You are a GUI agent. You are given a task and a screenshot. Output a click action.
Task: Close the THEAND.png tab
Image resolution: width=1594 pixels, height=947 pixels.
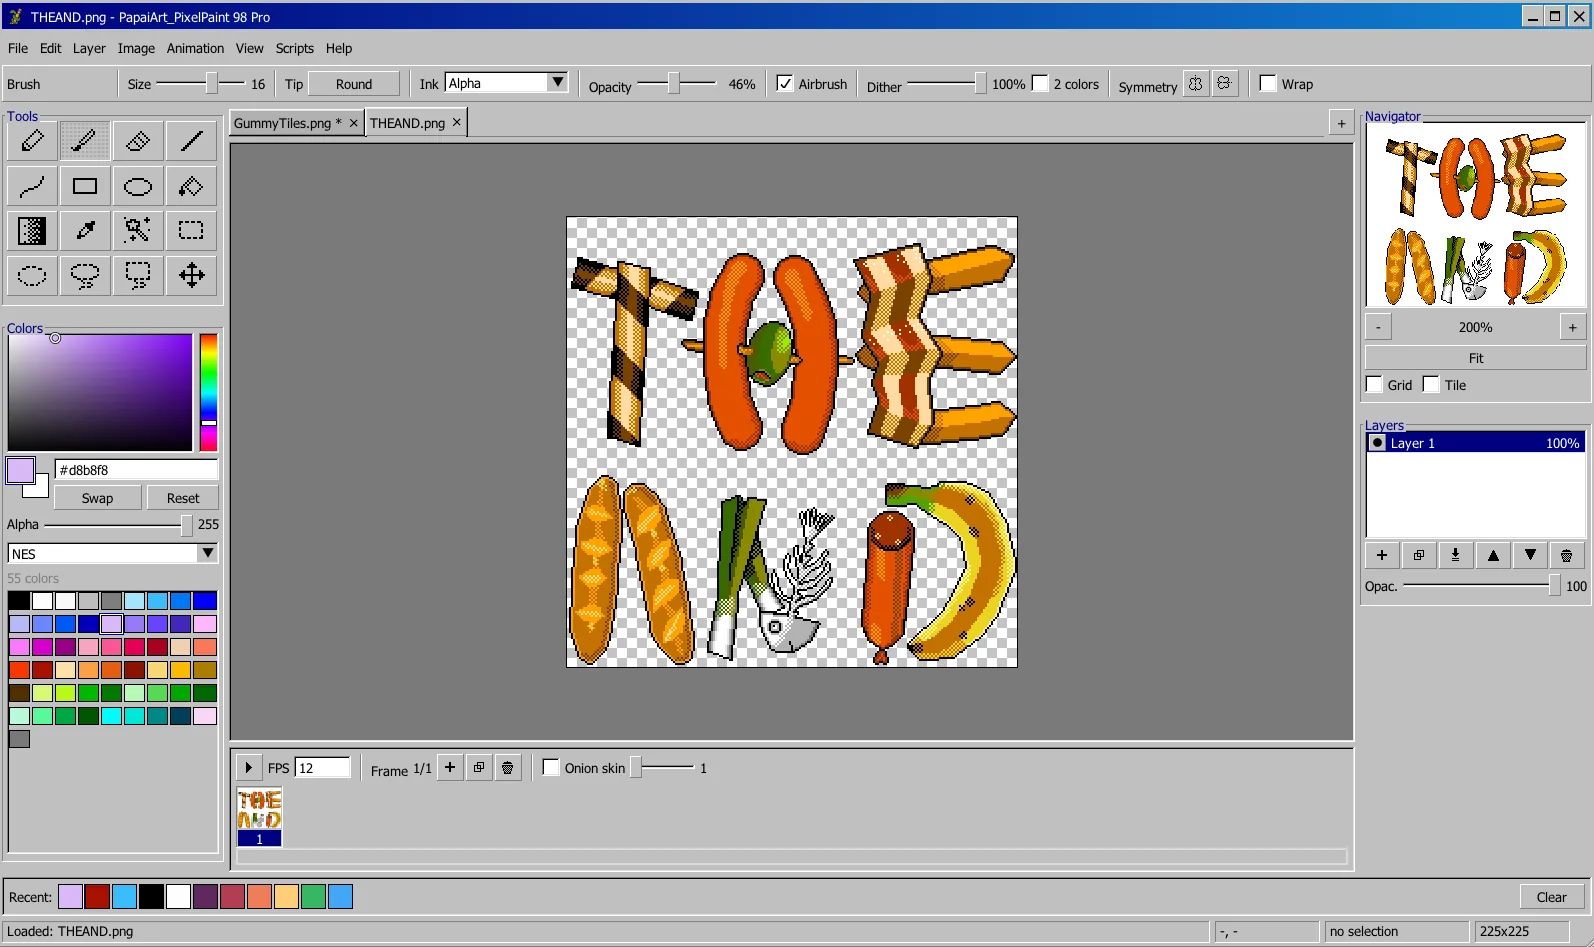(457, 122)
